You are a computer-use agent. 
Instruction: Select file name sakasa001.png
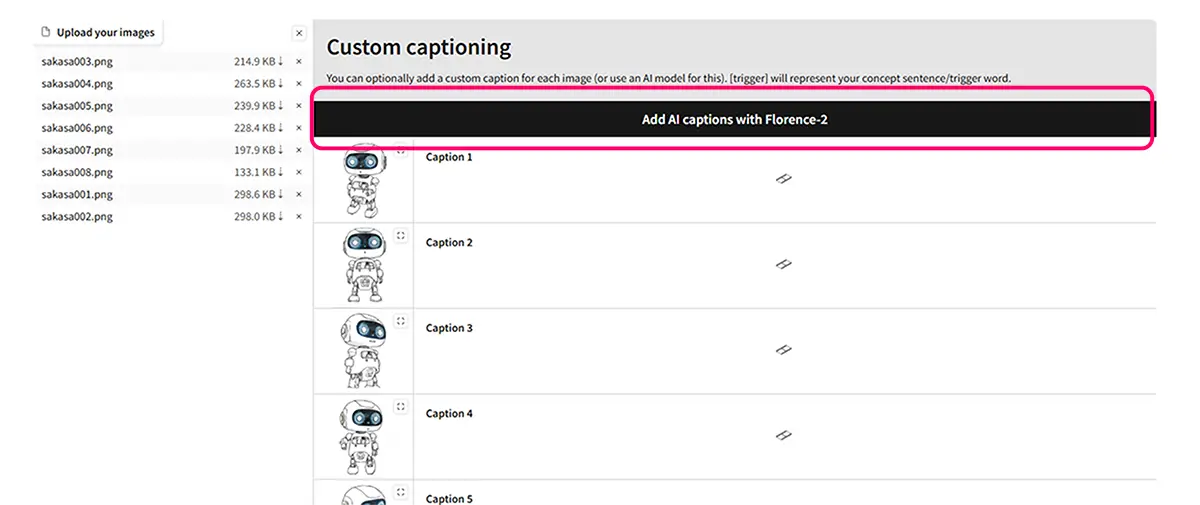pos(77,194)
